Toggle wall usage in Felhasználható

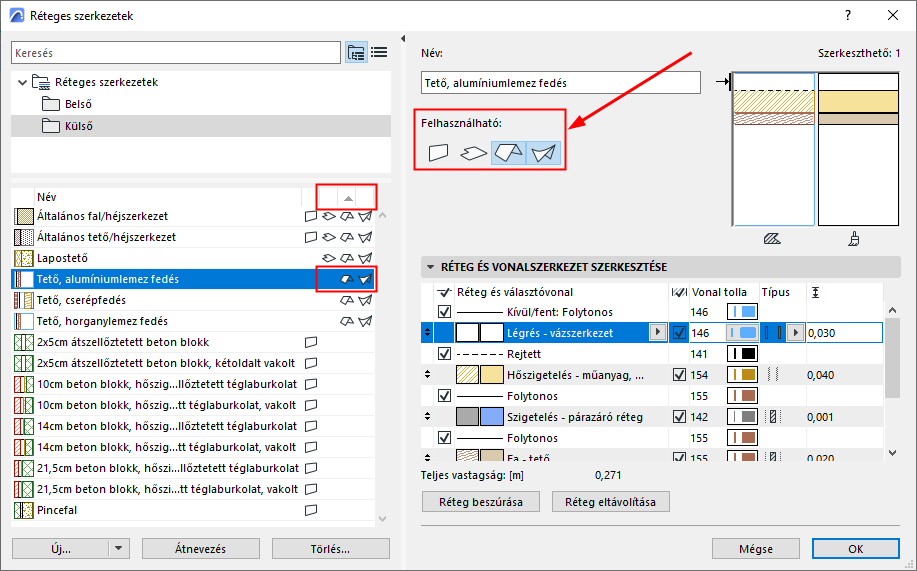tap(438, 153)
